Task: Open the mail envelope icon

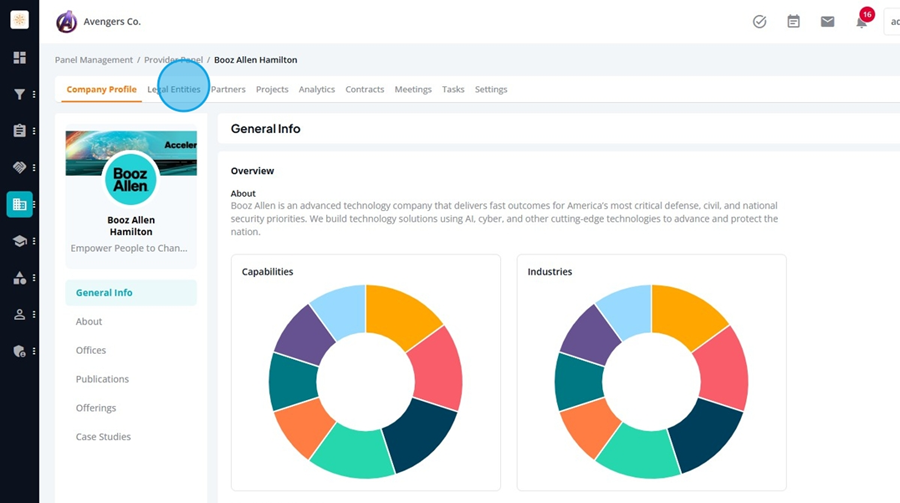Action: point(827,22)
